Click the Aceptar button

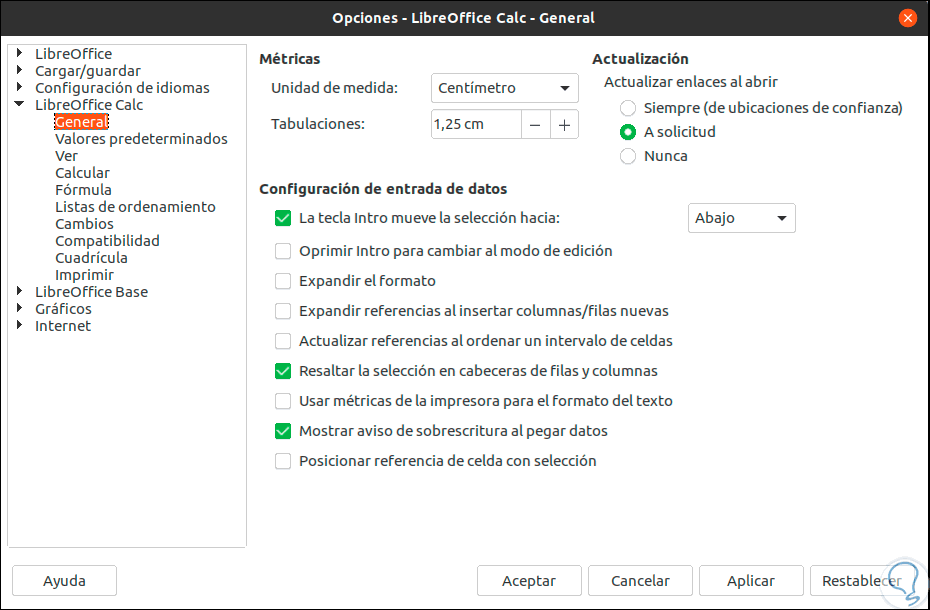529,581
